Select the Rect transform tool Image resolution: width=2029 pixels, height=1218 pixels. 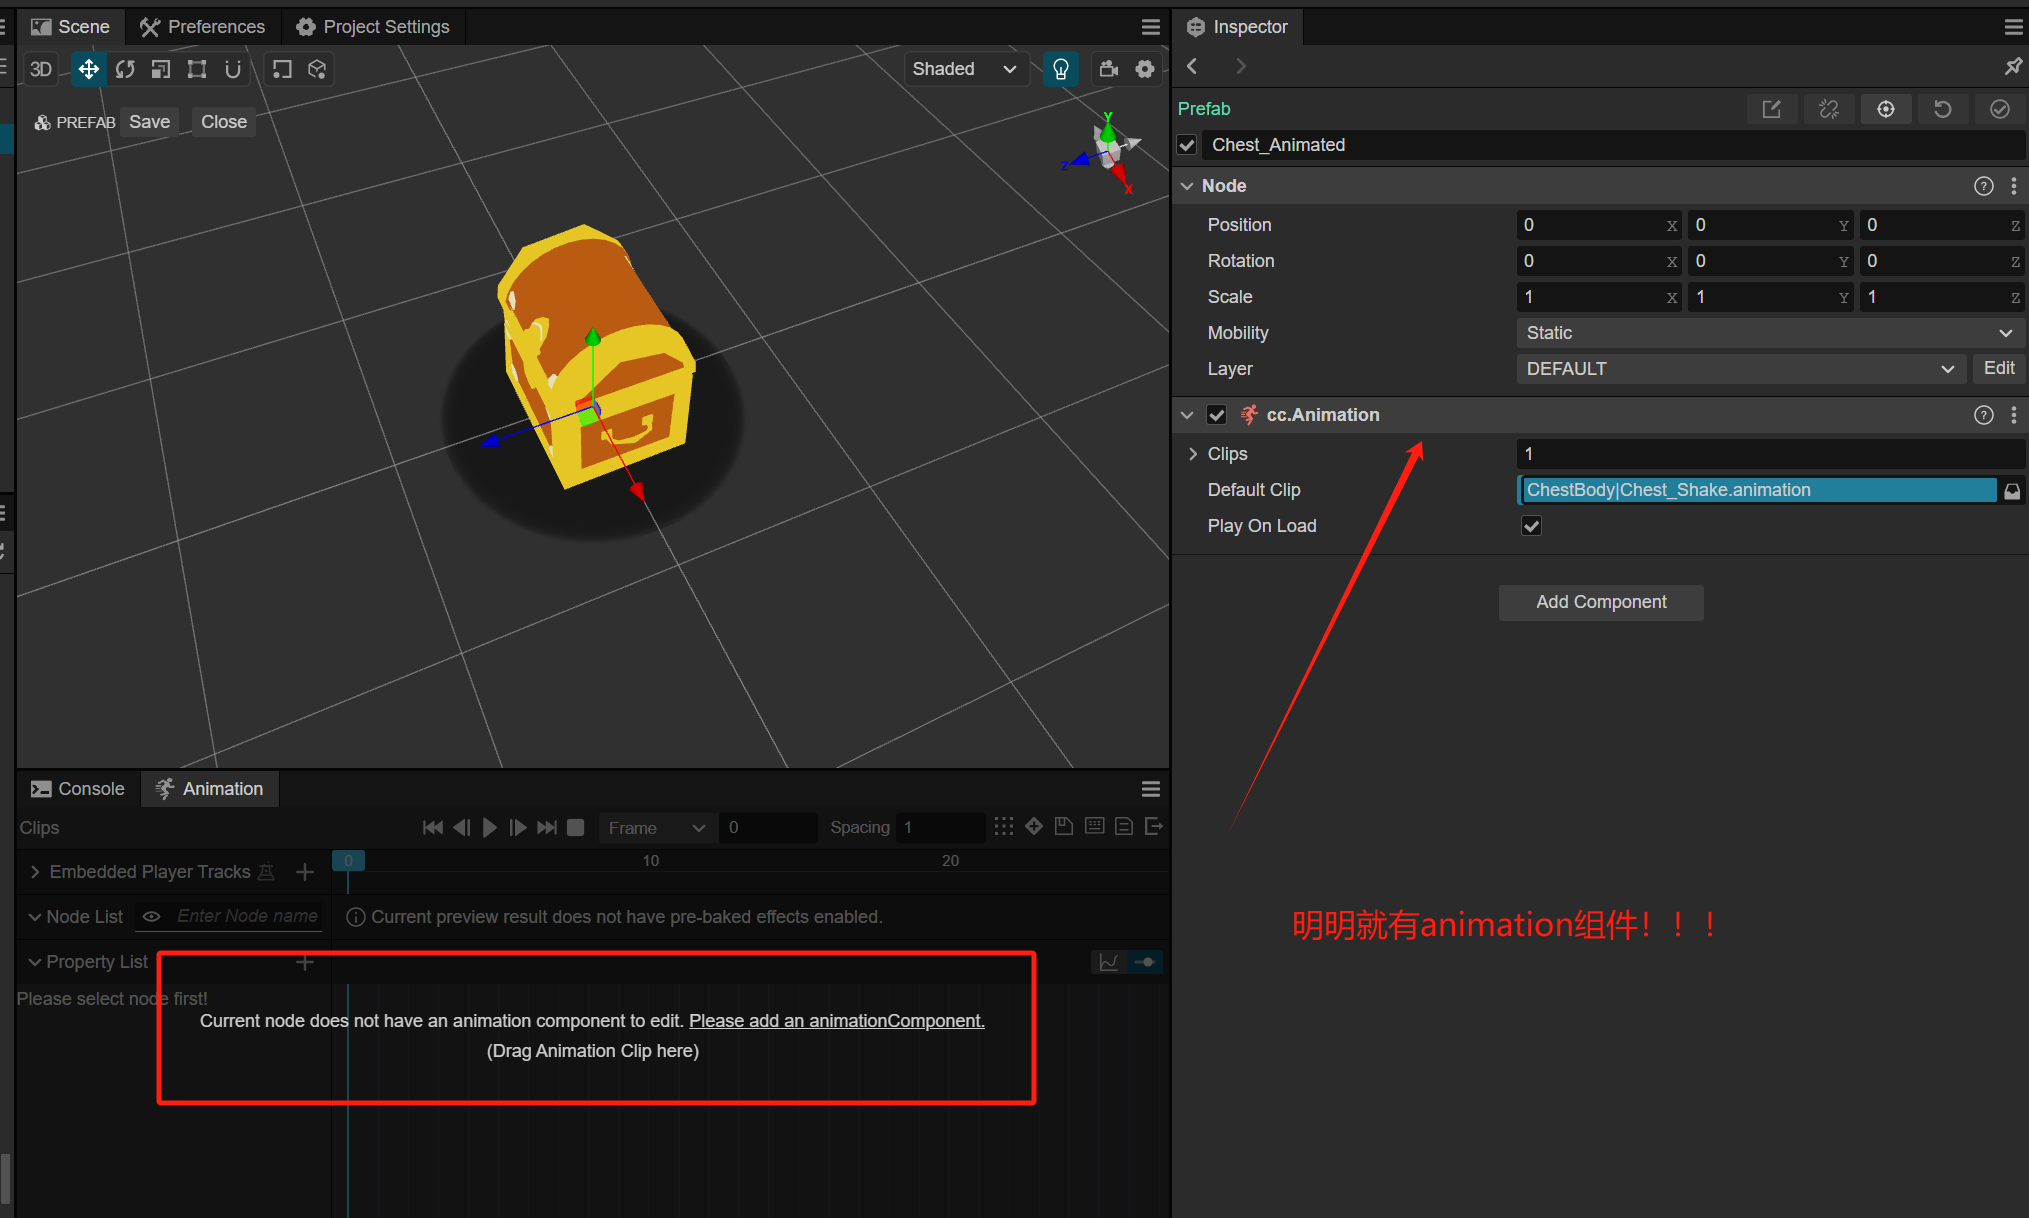tap(197, 69)
